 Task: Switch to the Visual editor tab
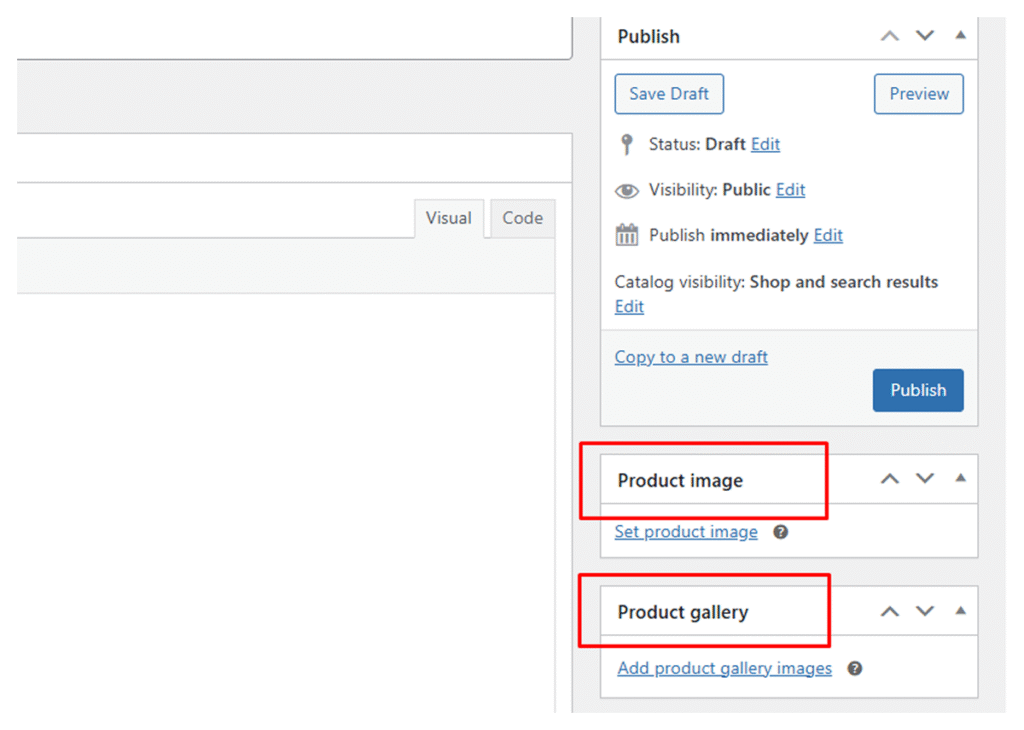coord(448,218)
